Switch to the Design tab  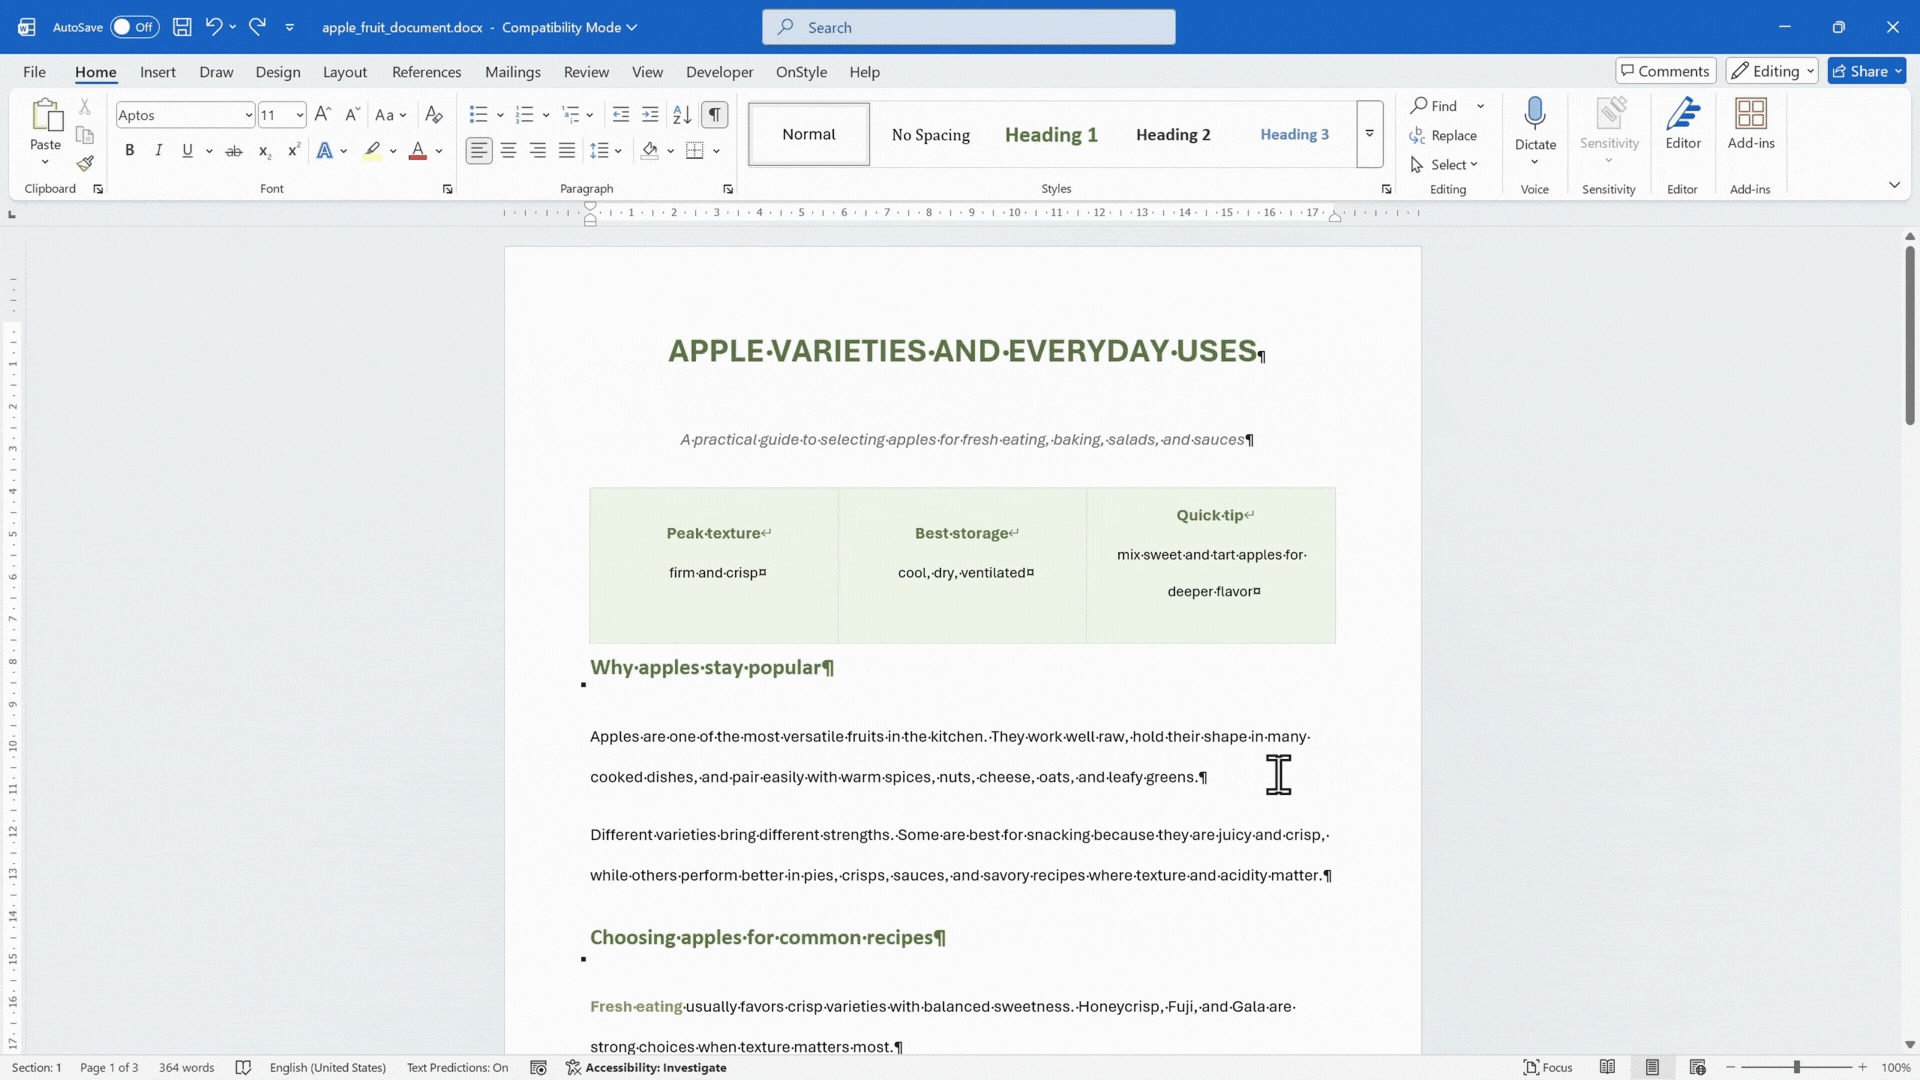(x=278, y=72)
